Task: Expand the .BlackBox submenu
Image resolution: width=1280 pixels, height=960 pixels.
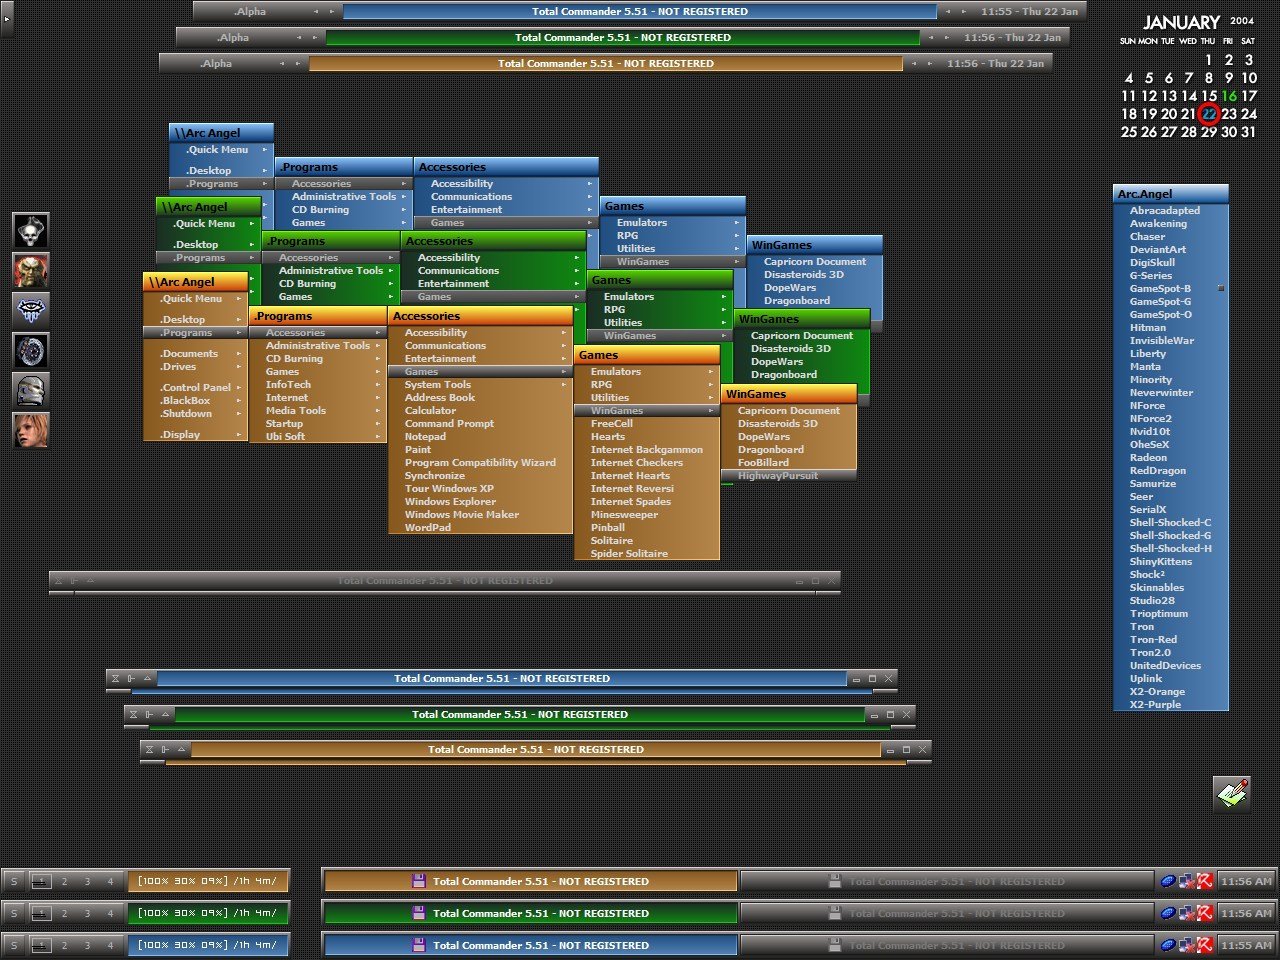Action: click(x=194, y=401)
